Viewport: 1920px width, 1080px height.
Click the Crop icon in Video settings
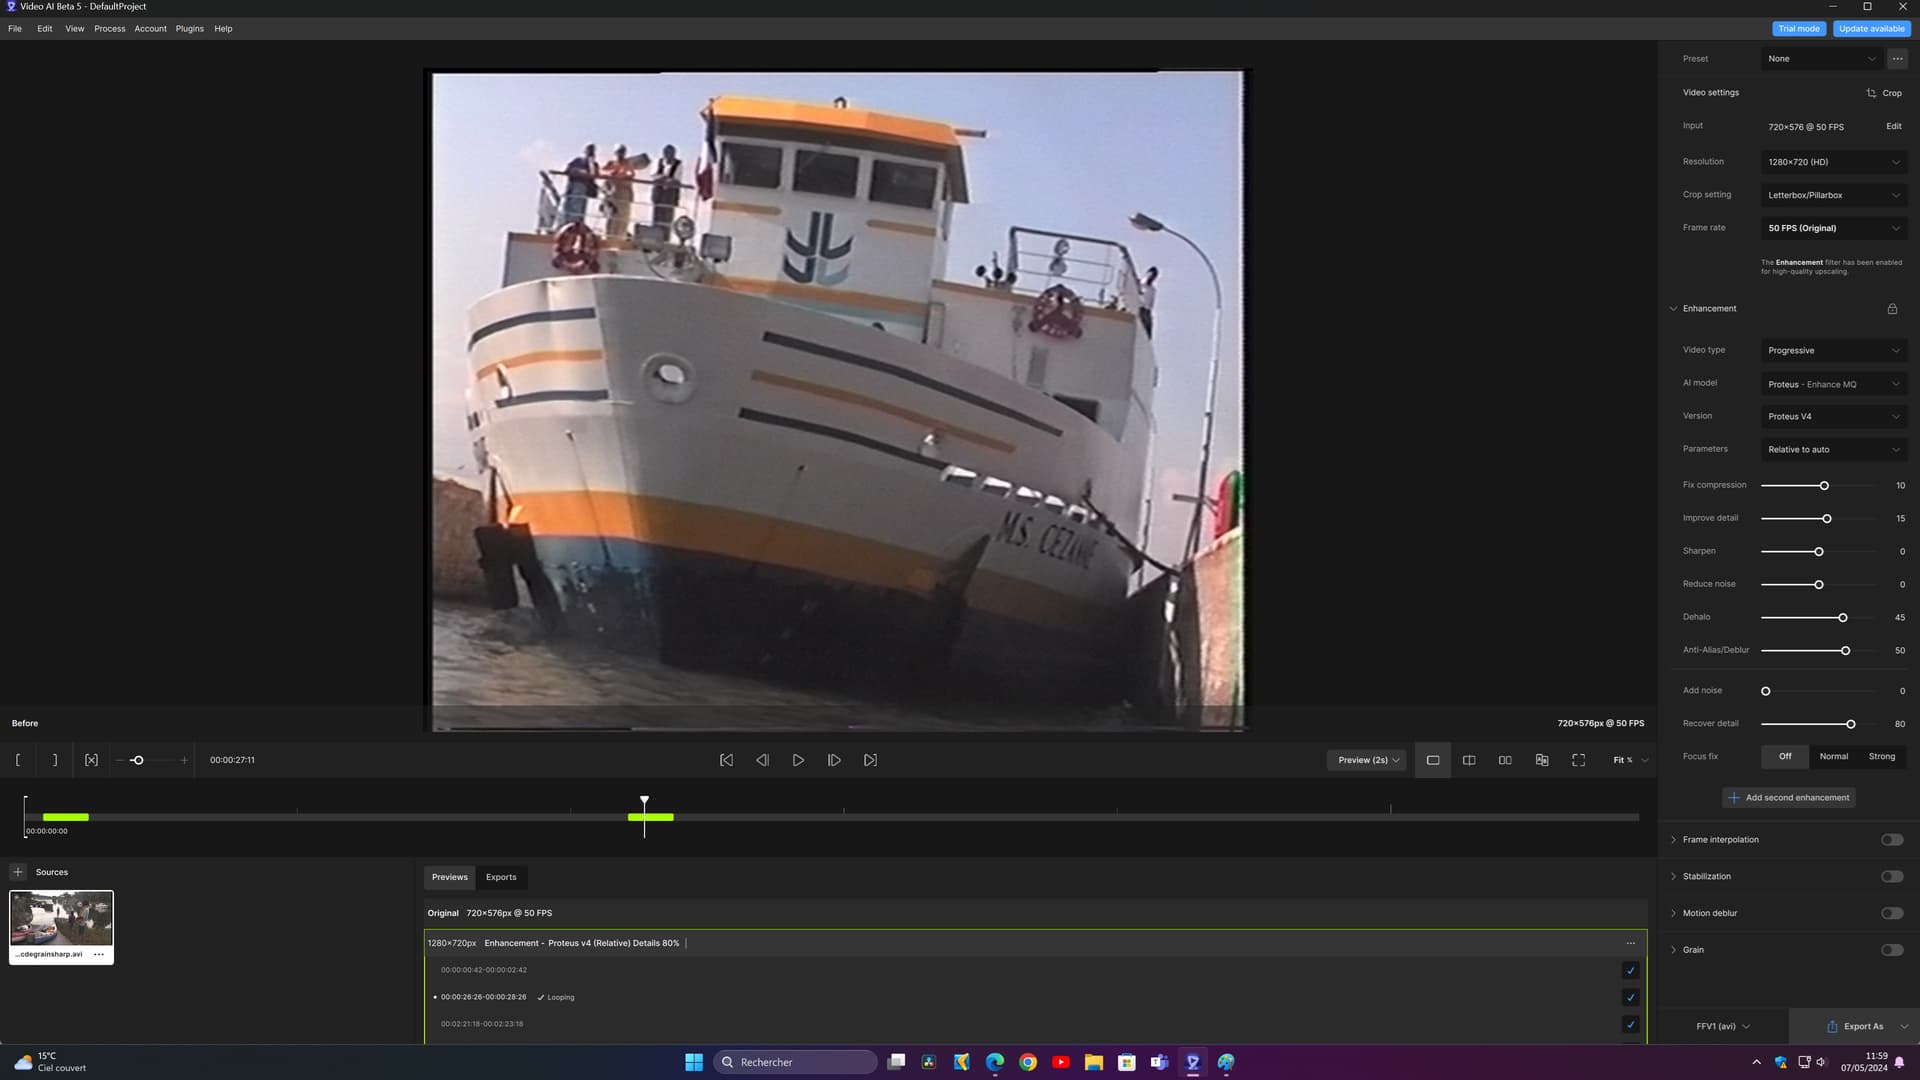tap(1871, 93)
